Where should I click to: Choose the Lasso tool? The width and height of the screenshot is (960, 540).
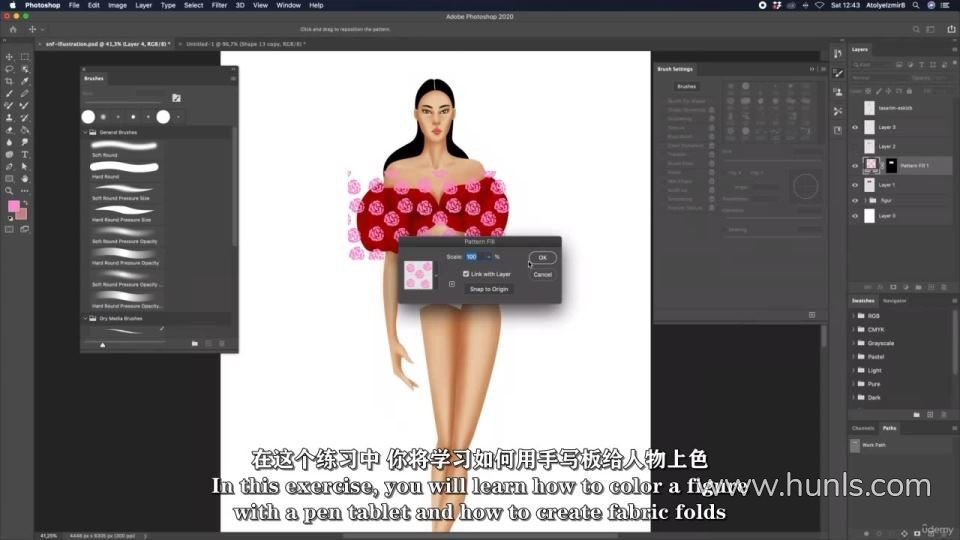coord(9,69)
